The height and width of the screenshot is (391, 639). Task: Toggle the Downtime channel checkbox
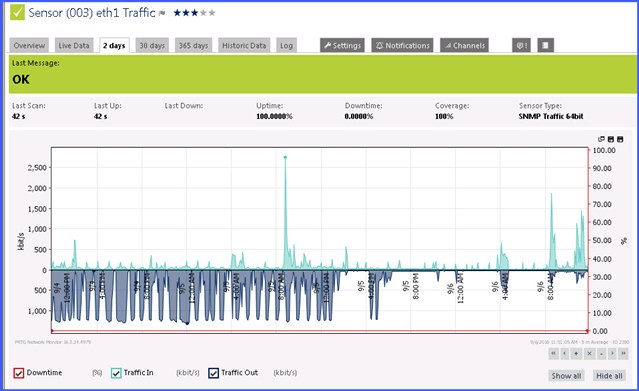click(19, 373)
